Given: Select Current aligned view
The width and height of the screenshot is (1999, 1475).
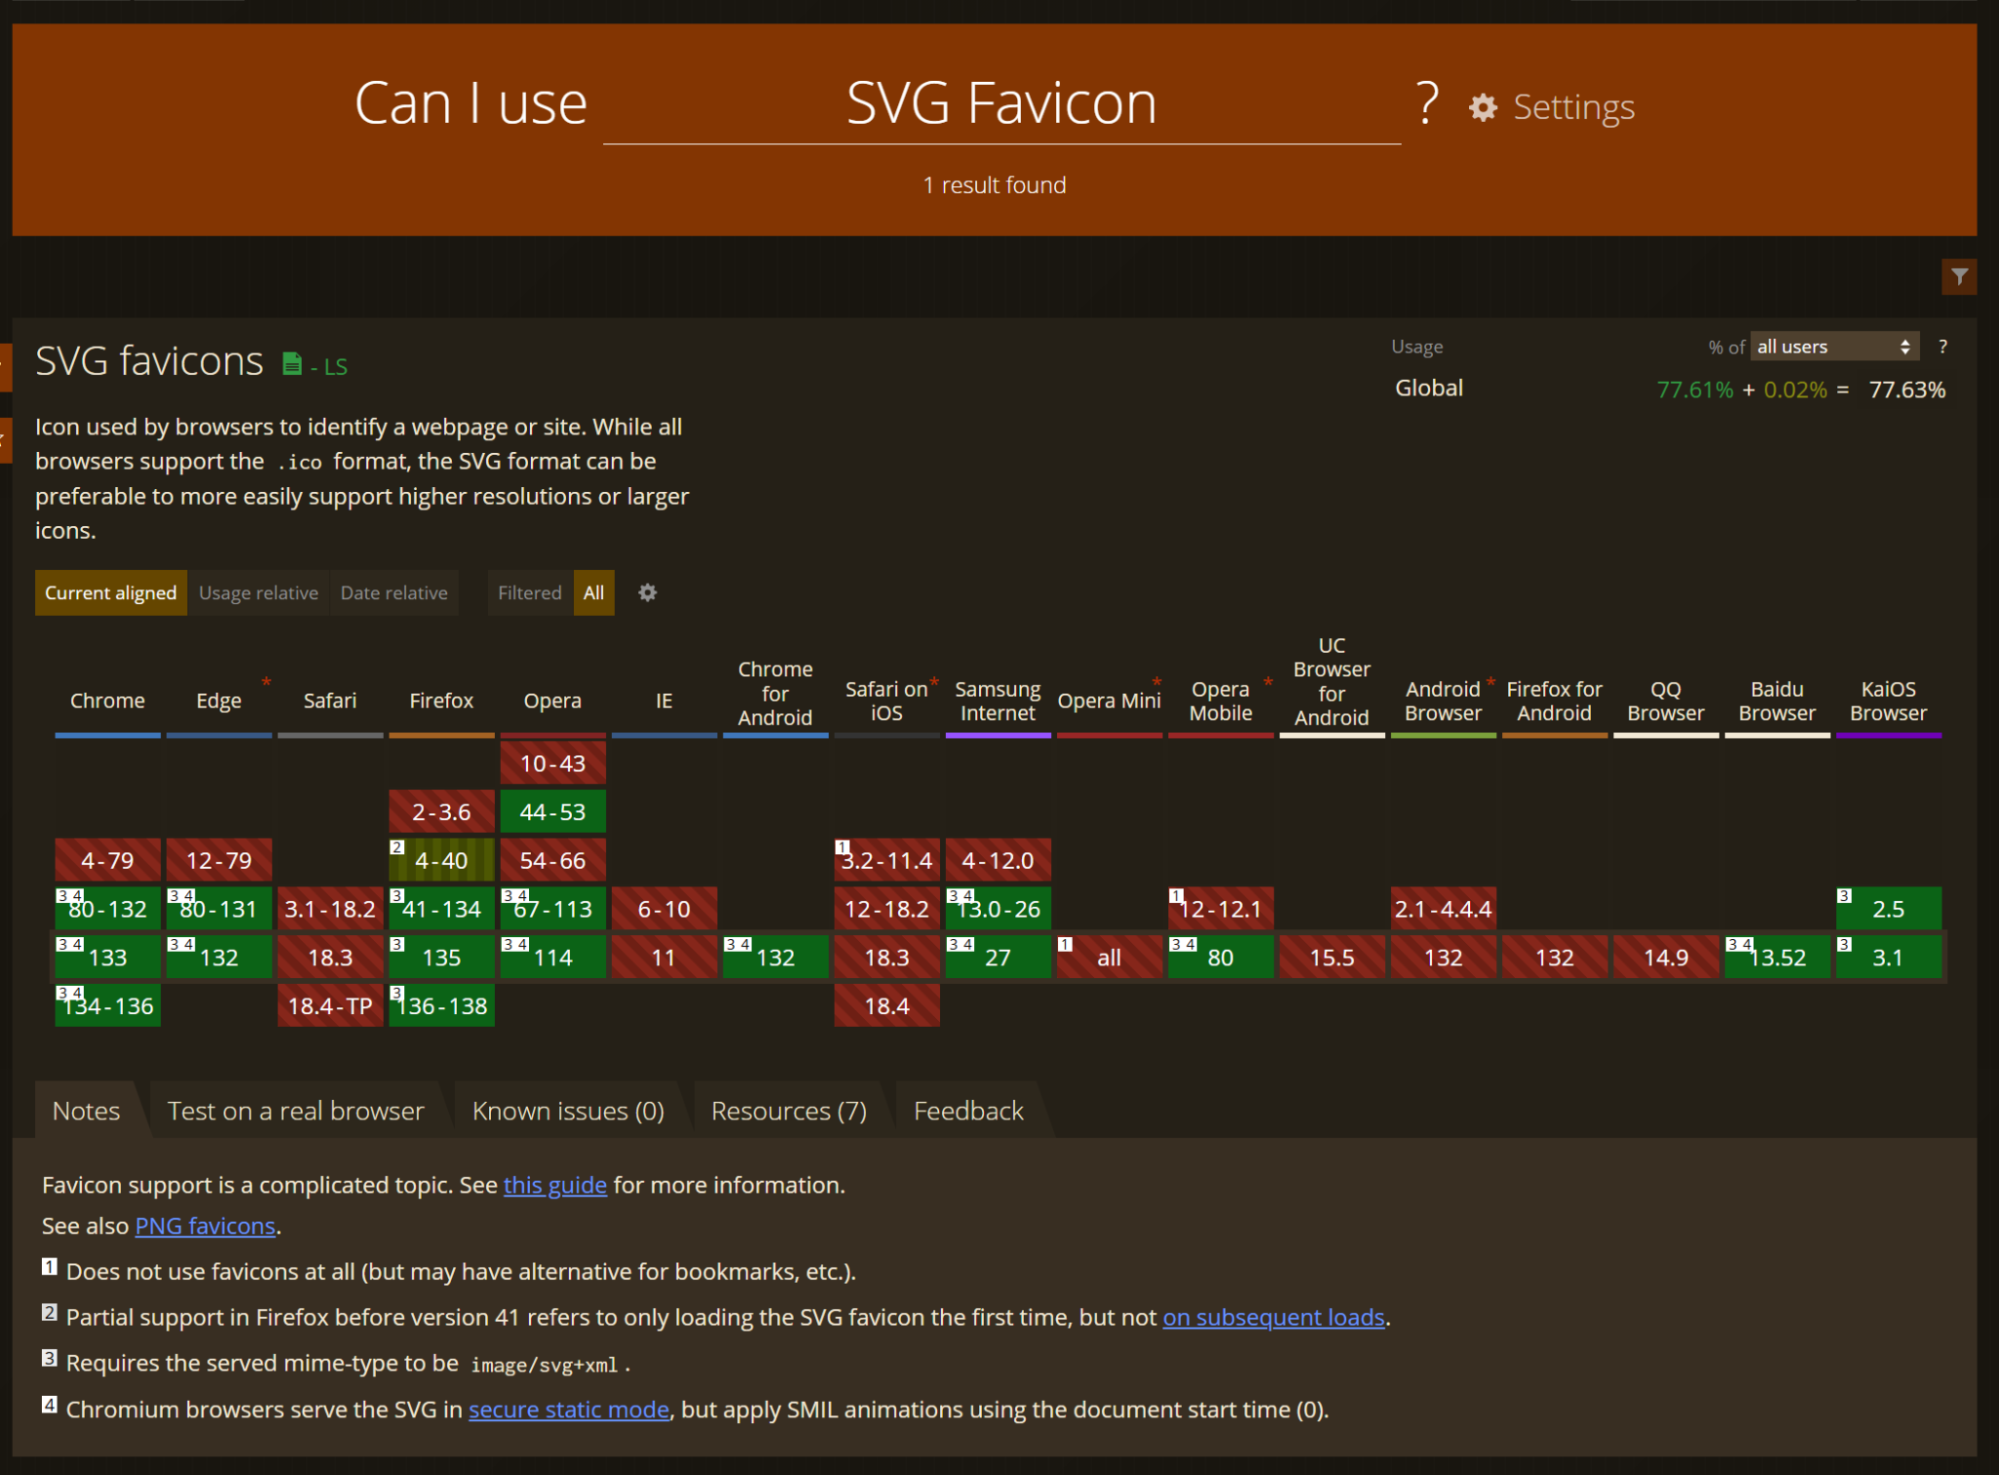Looking at the screenshot, I should tap(110, 593).
